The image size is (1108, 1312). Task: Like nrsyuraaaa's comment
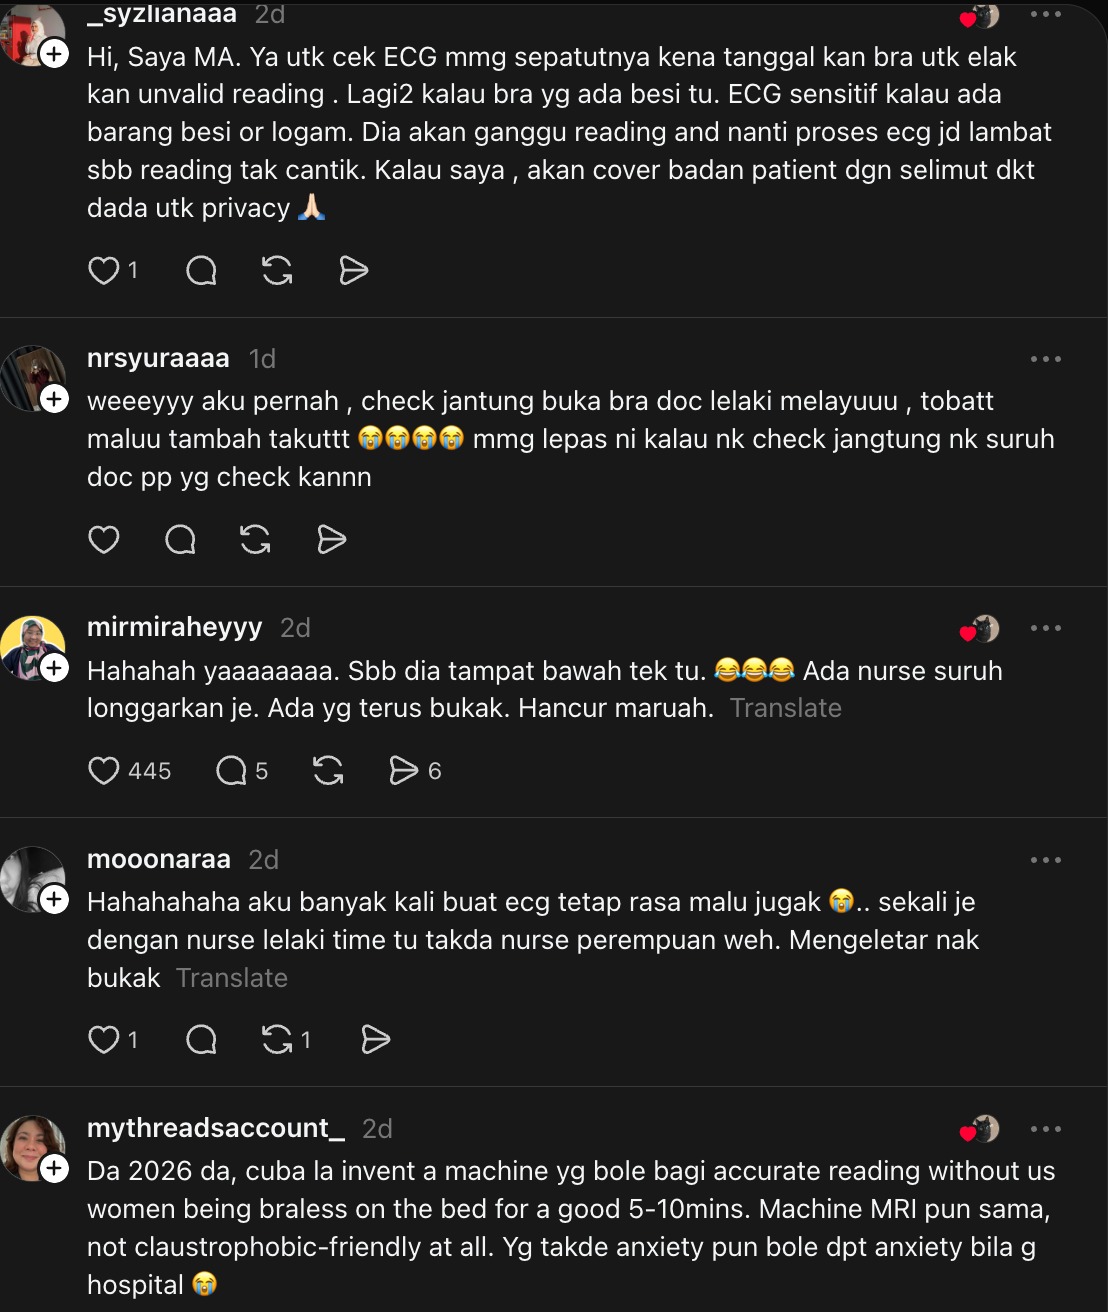coord(104,540)
